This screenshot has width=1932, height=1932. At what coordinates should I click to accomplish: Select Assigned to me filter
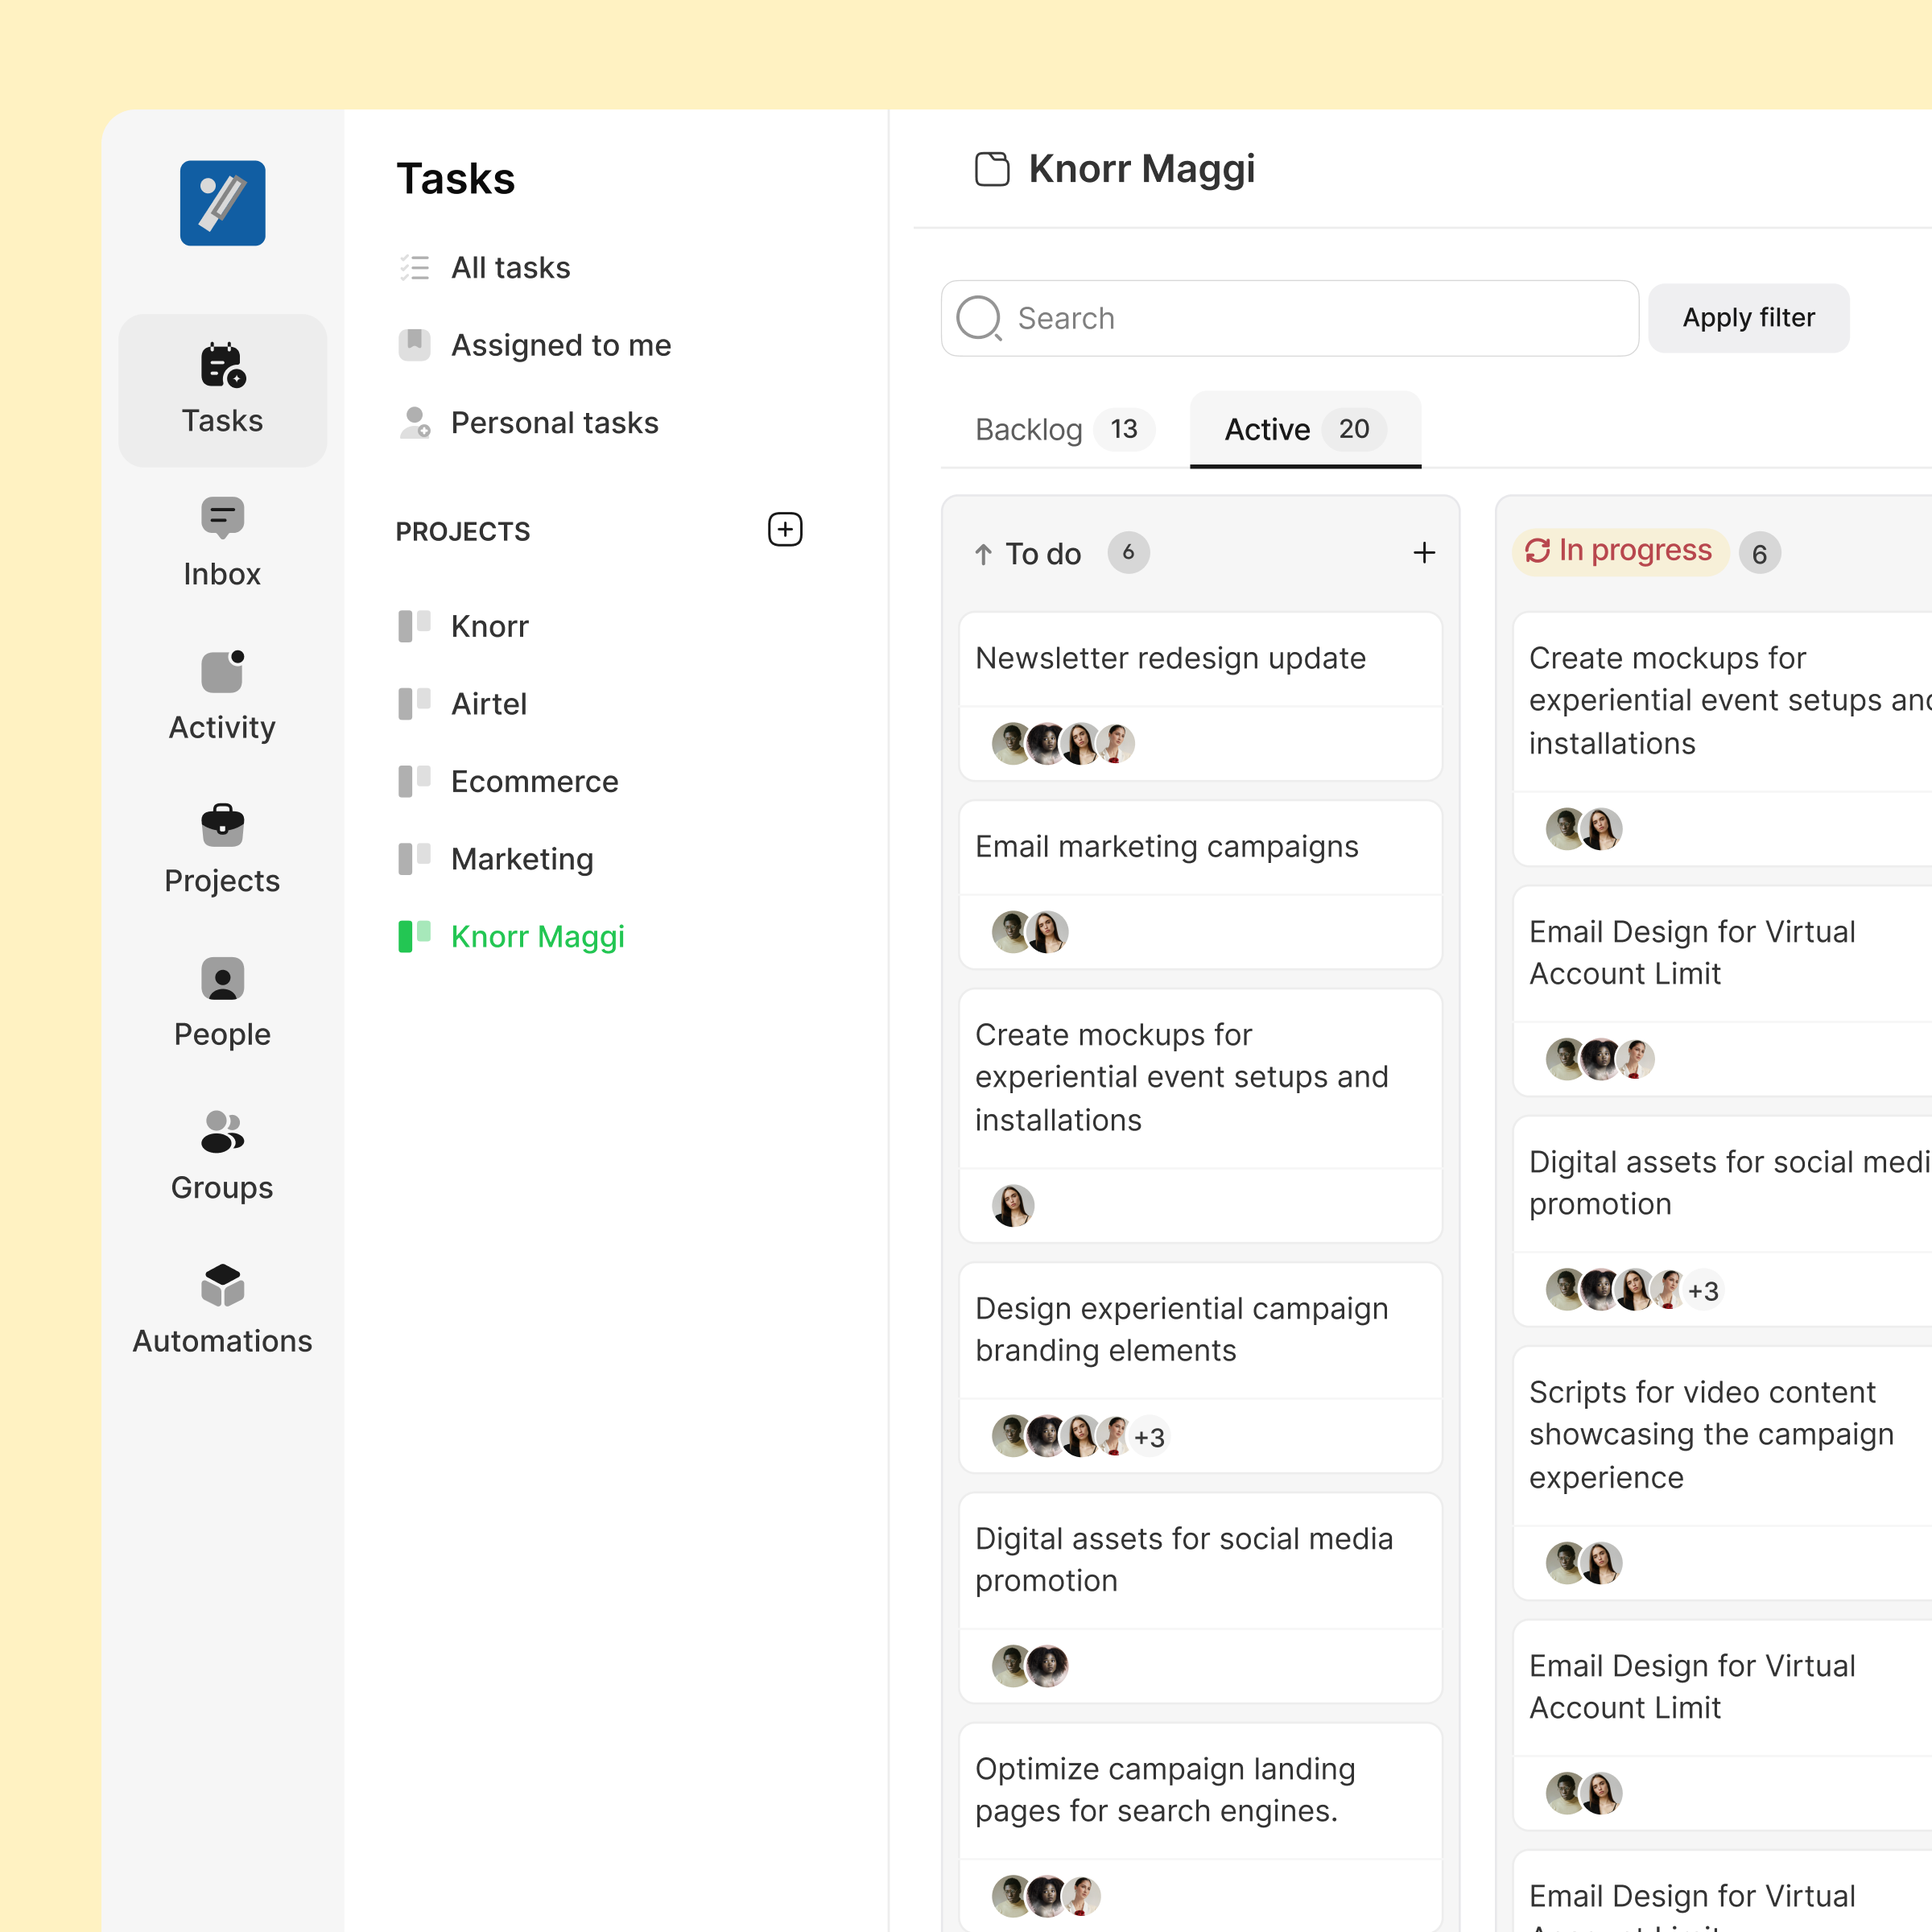pyautogui.click(x=560, y=345)
